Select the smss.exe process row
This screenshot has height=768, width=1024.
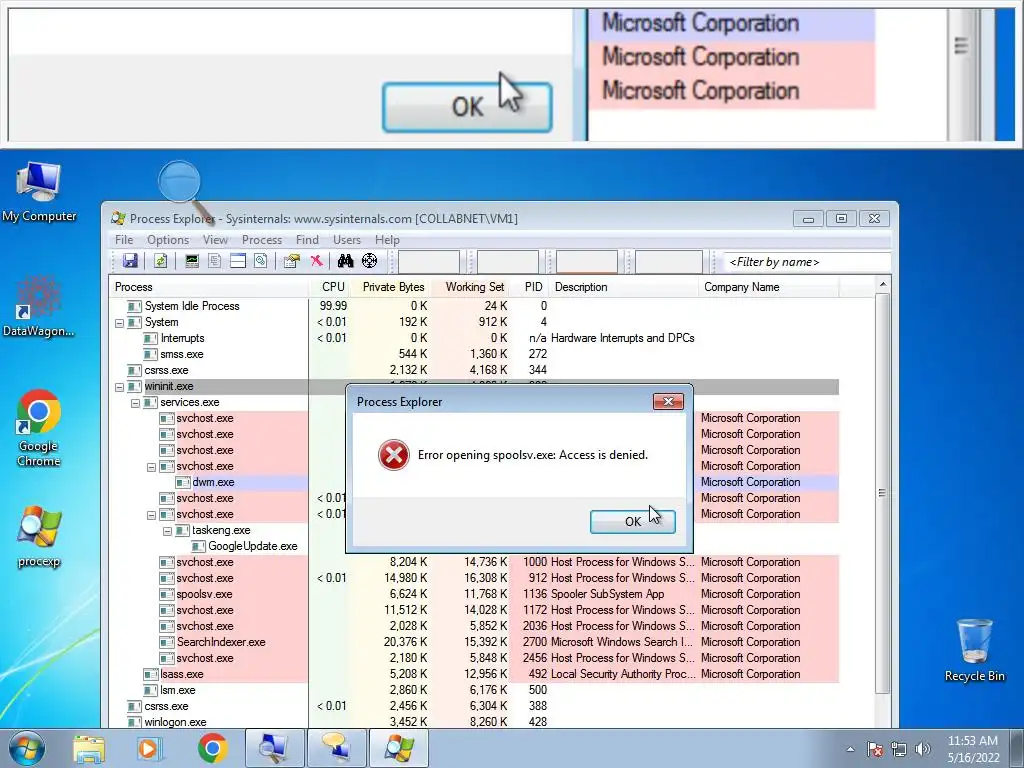pos(473,355)
